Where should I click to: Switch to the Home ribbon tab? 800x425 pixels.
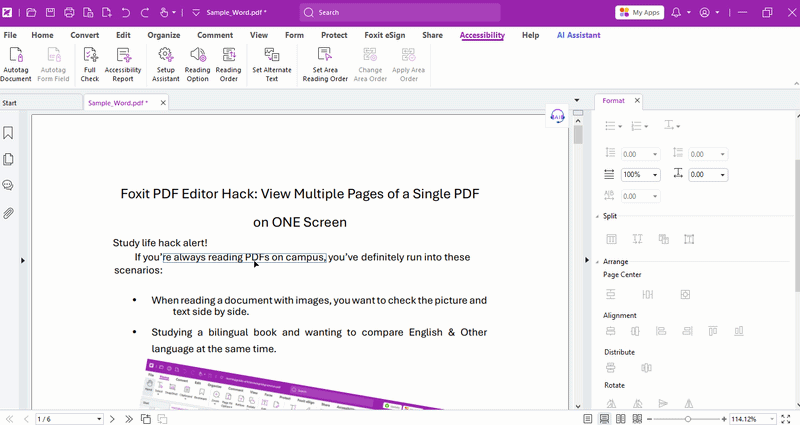(x=42, y=35)
